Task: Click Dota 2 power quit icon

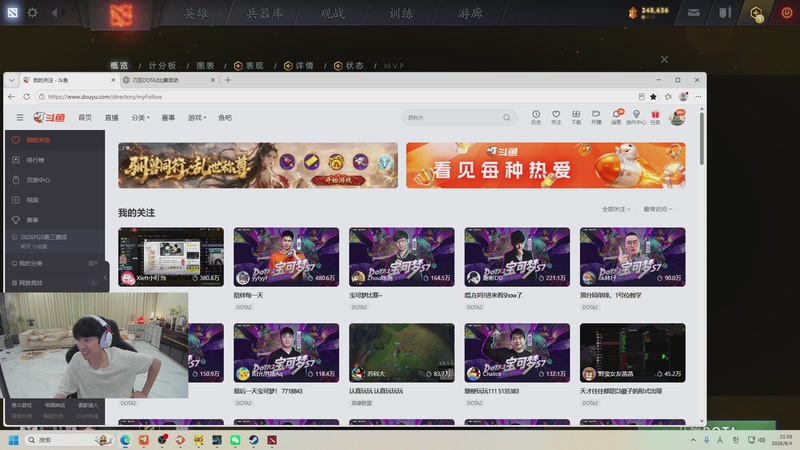Action: 787,13
